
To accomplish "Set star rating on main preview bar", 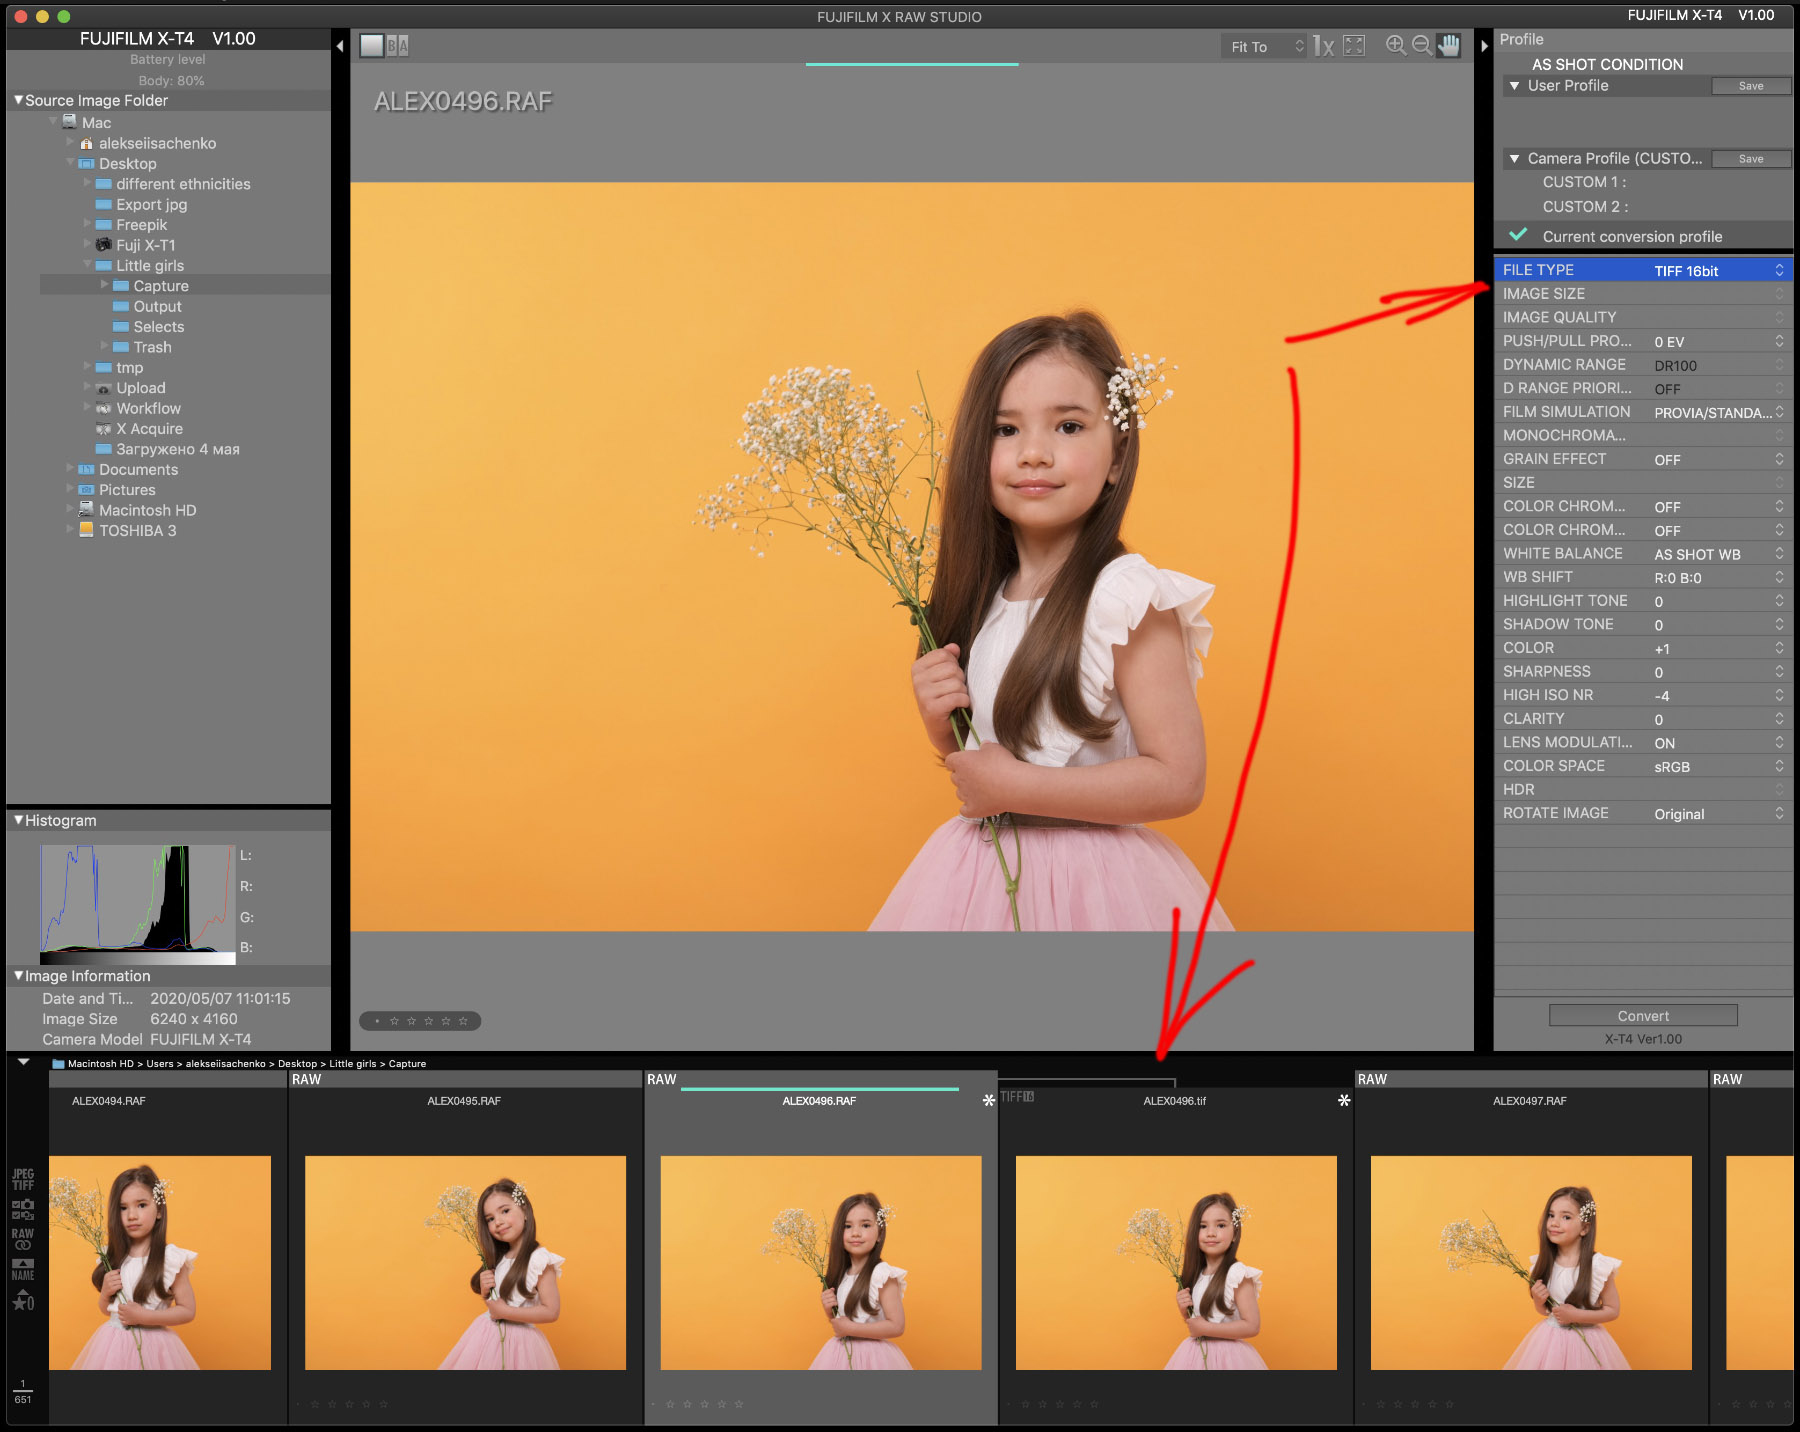I will click(x=420, y=1021).
